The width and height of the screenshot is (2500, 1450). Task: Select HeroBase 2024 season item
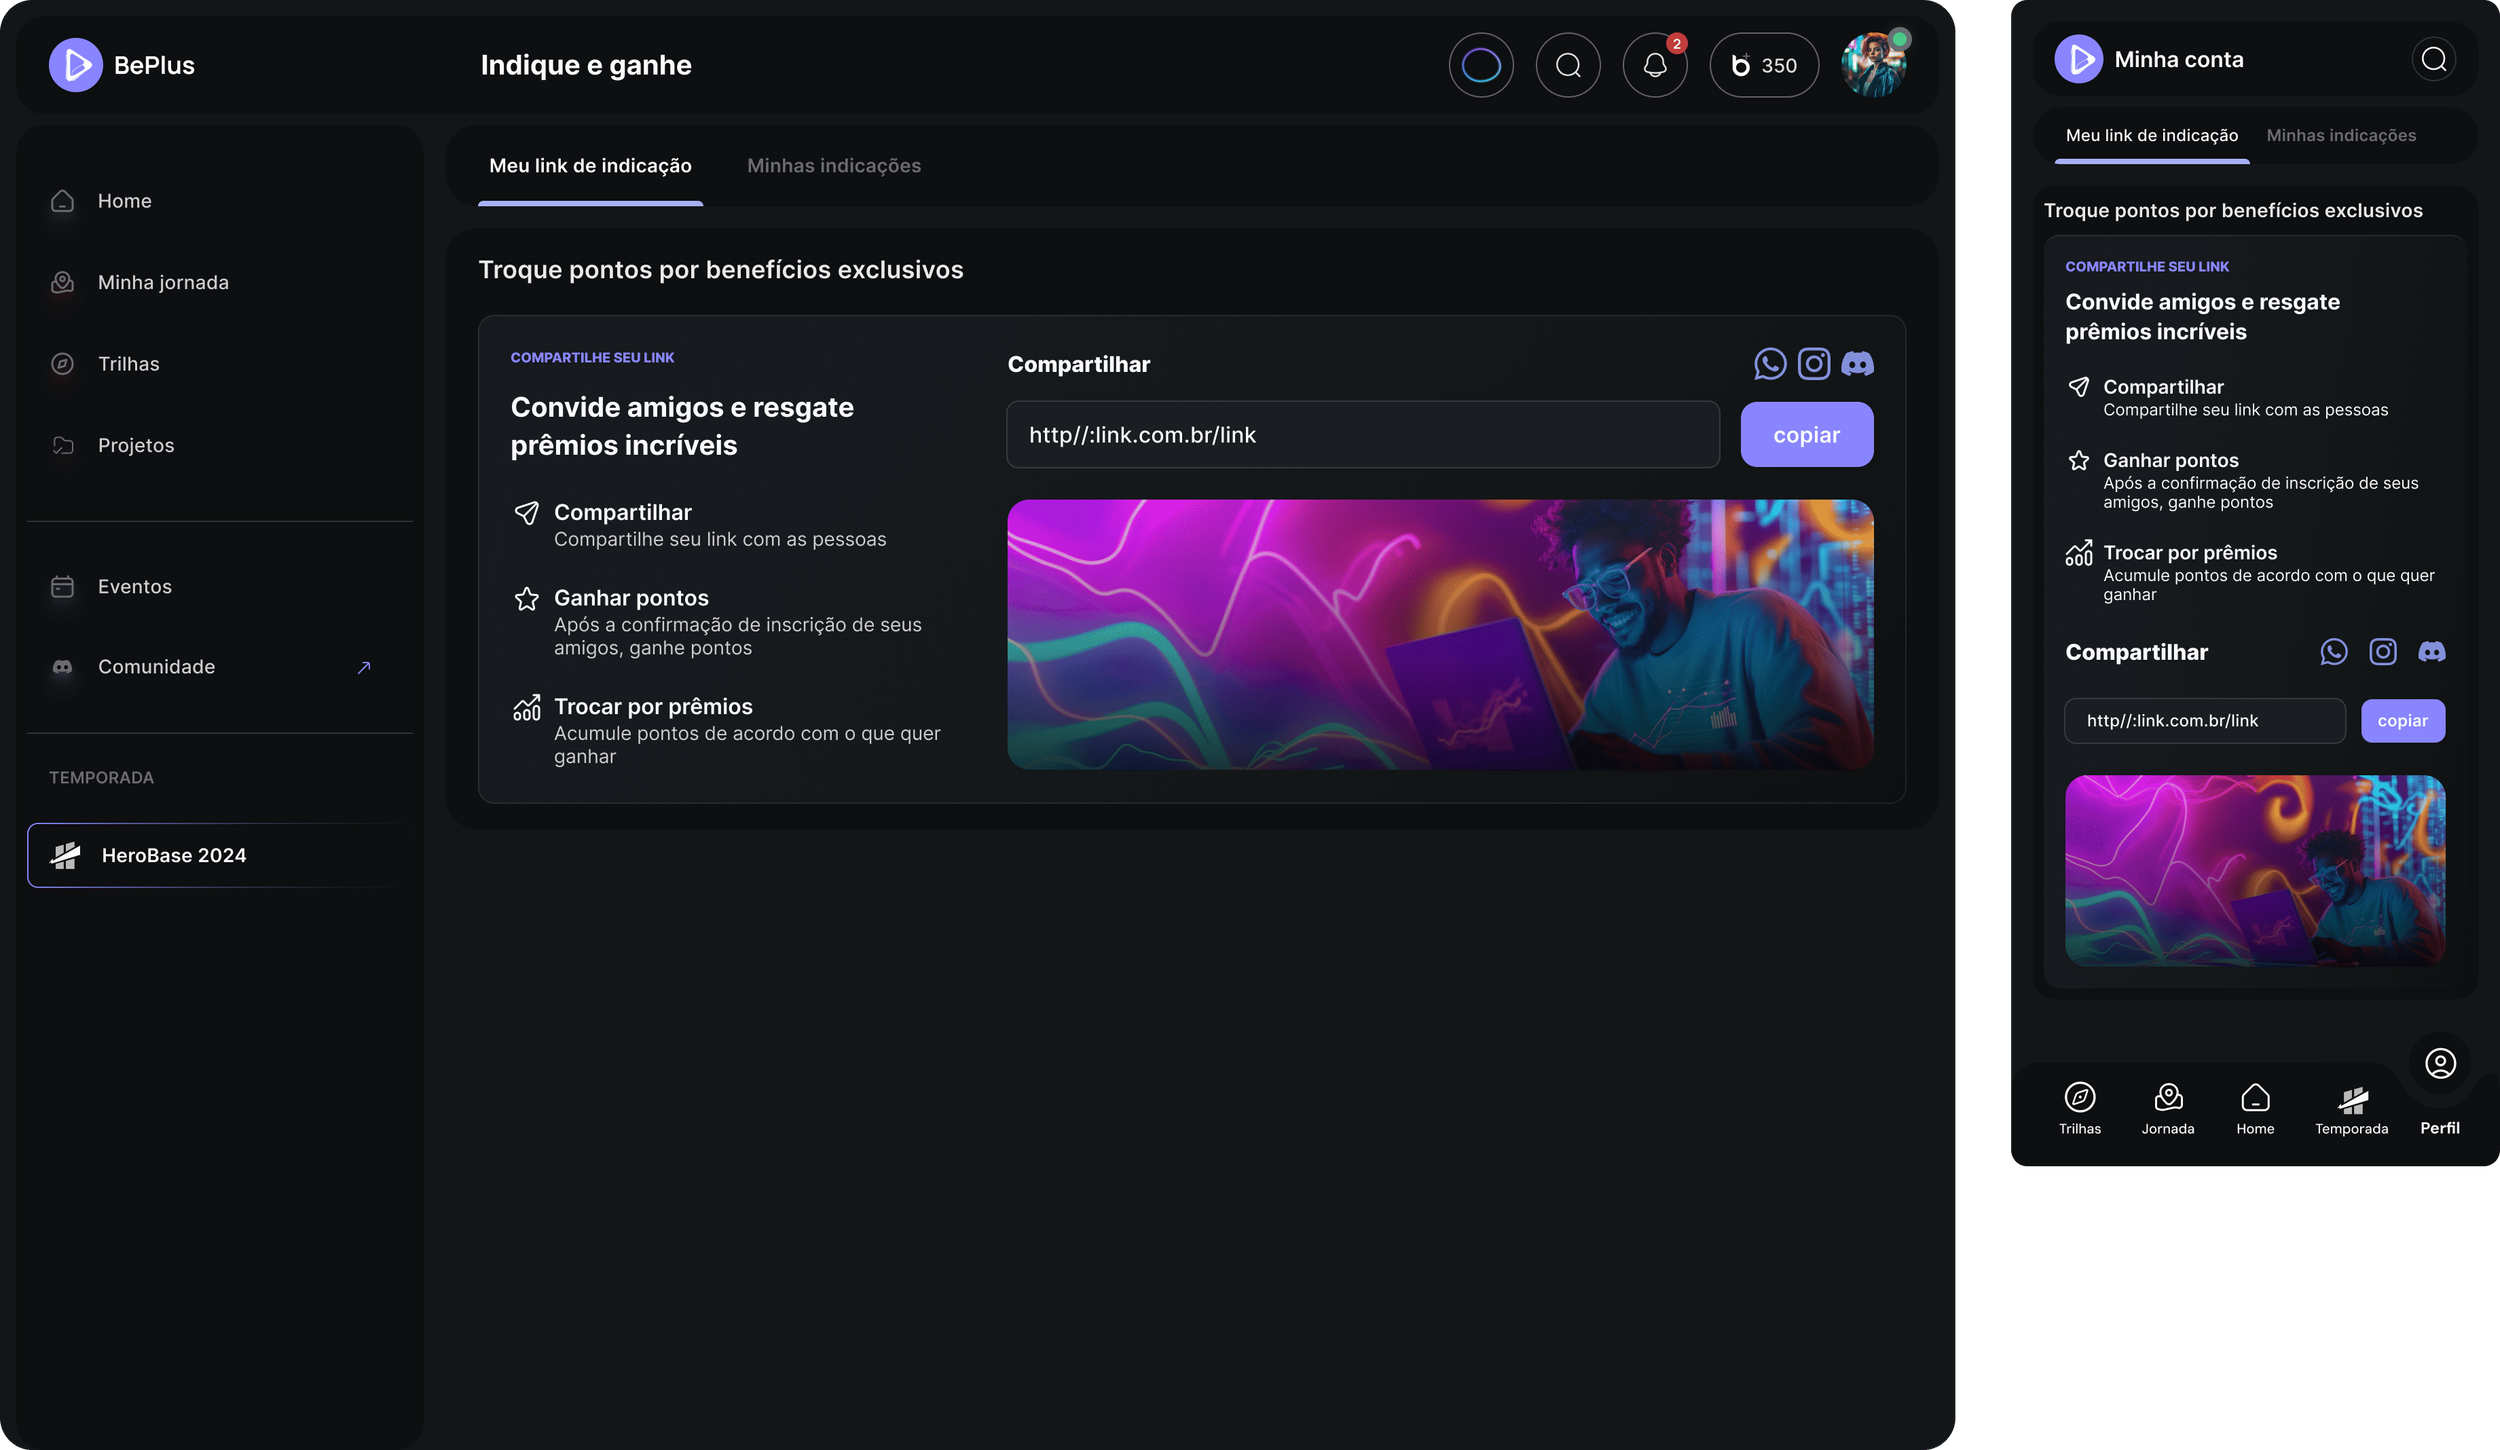[x=220, y=855]
